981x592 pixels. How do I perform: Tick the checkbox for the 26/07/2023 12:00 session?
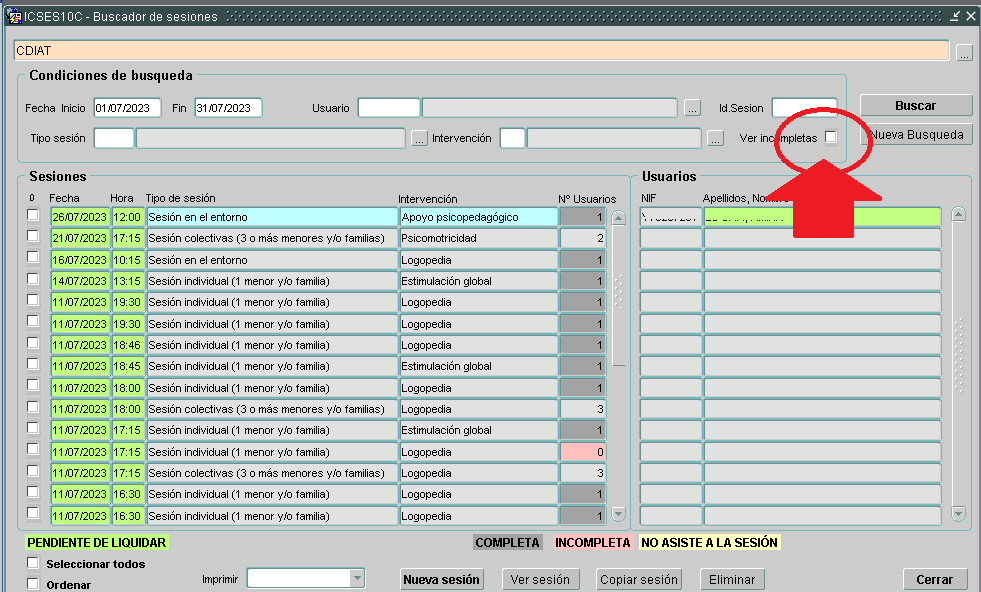pos(33,215)
